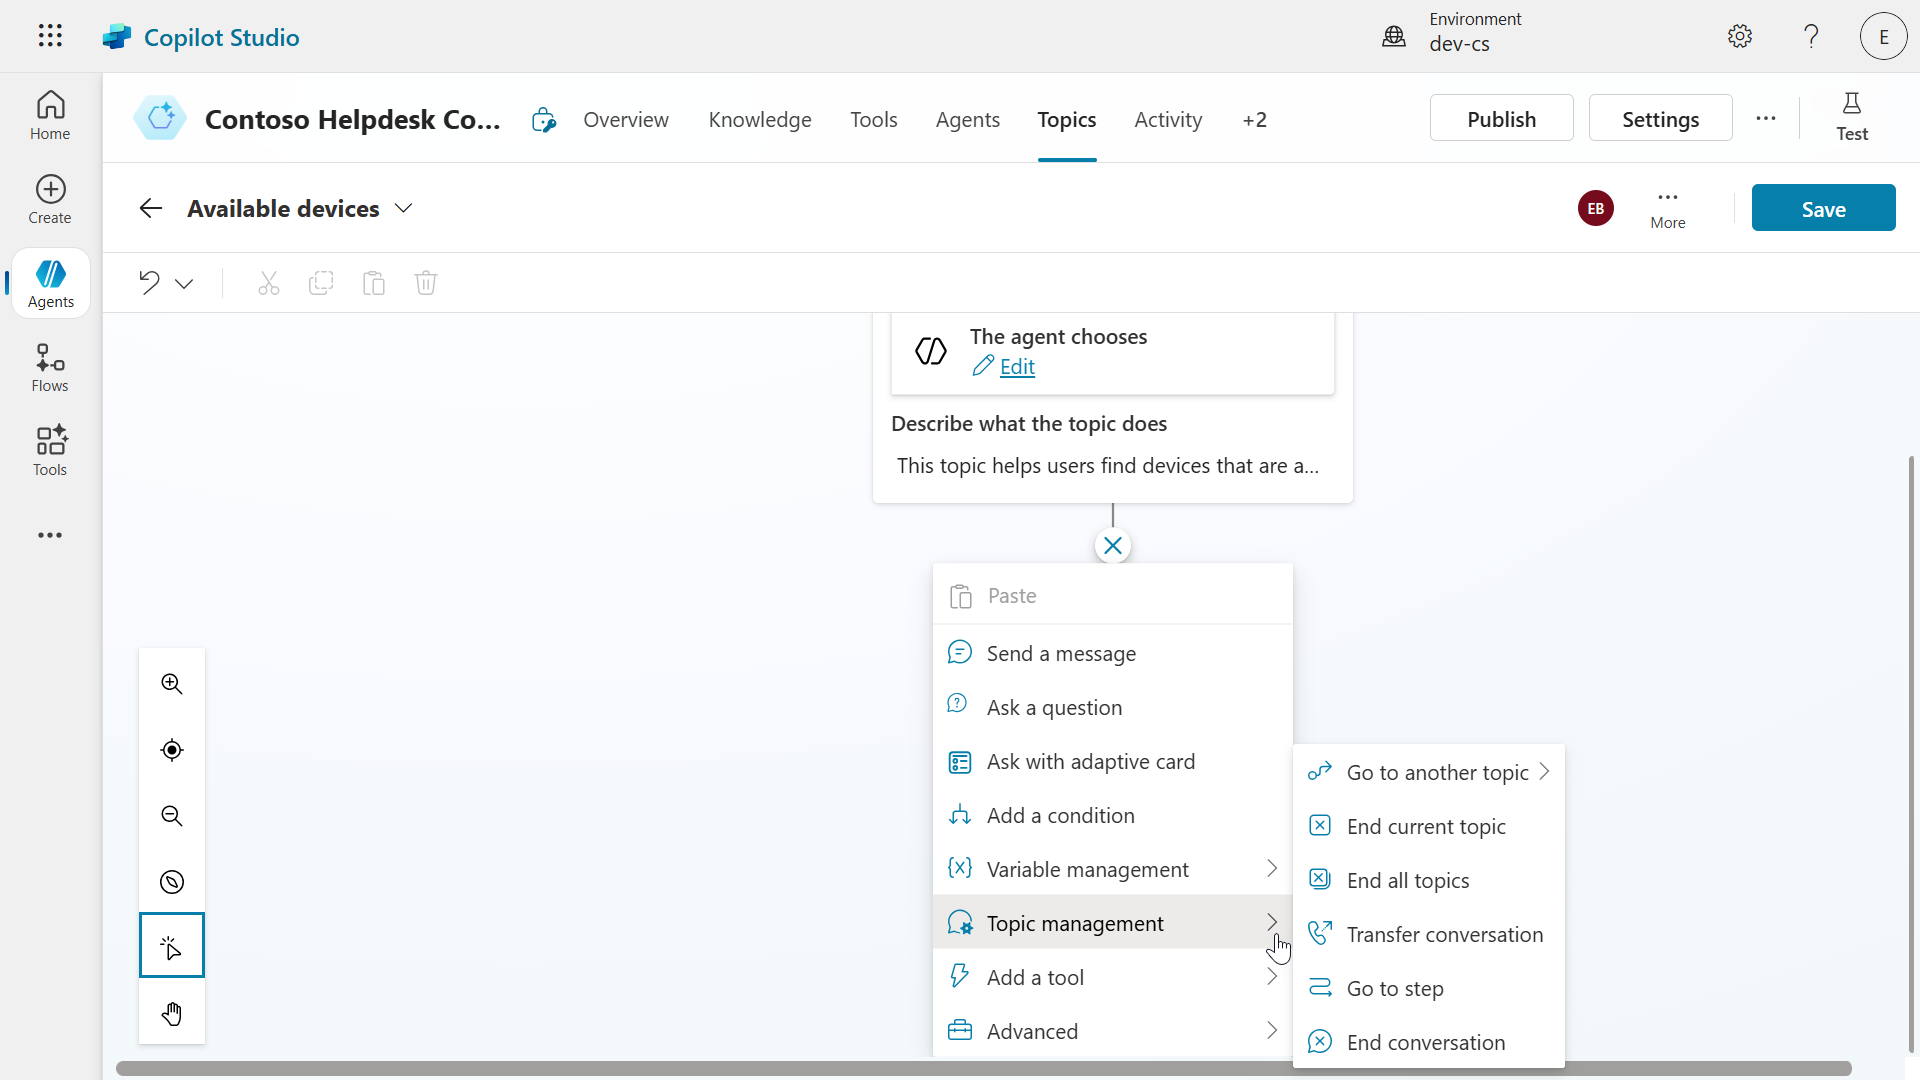Select the hand pan tool
The width and height of the screenshot is (1920, 1080).
coord(170,1013)
